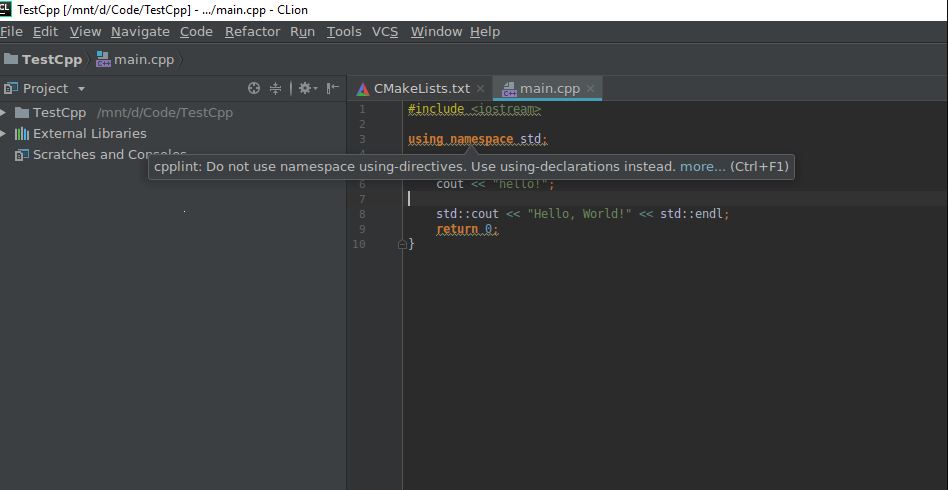Image resolution: width=948 pixels, height=490 pixels.
Task: Open the Help menu
Action: [x=485, y=31]
